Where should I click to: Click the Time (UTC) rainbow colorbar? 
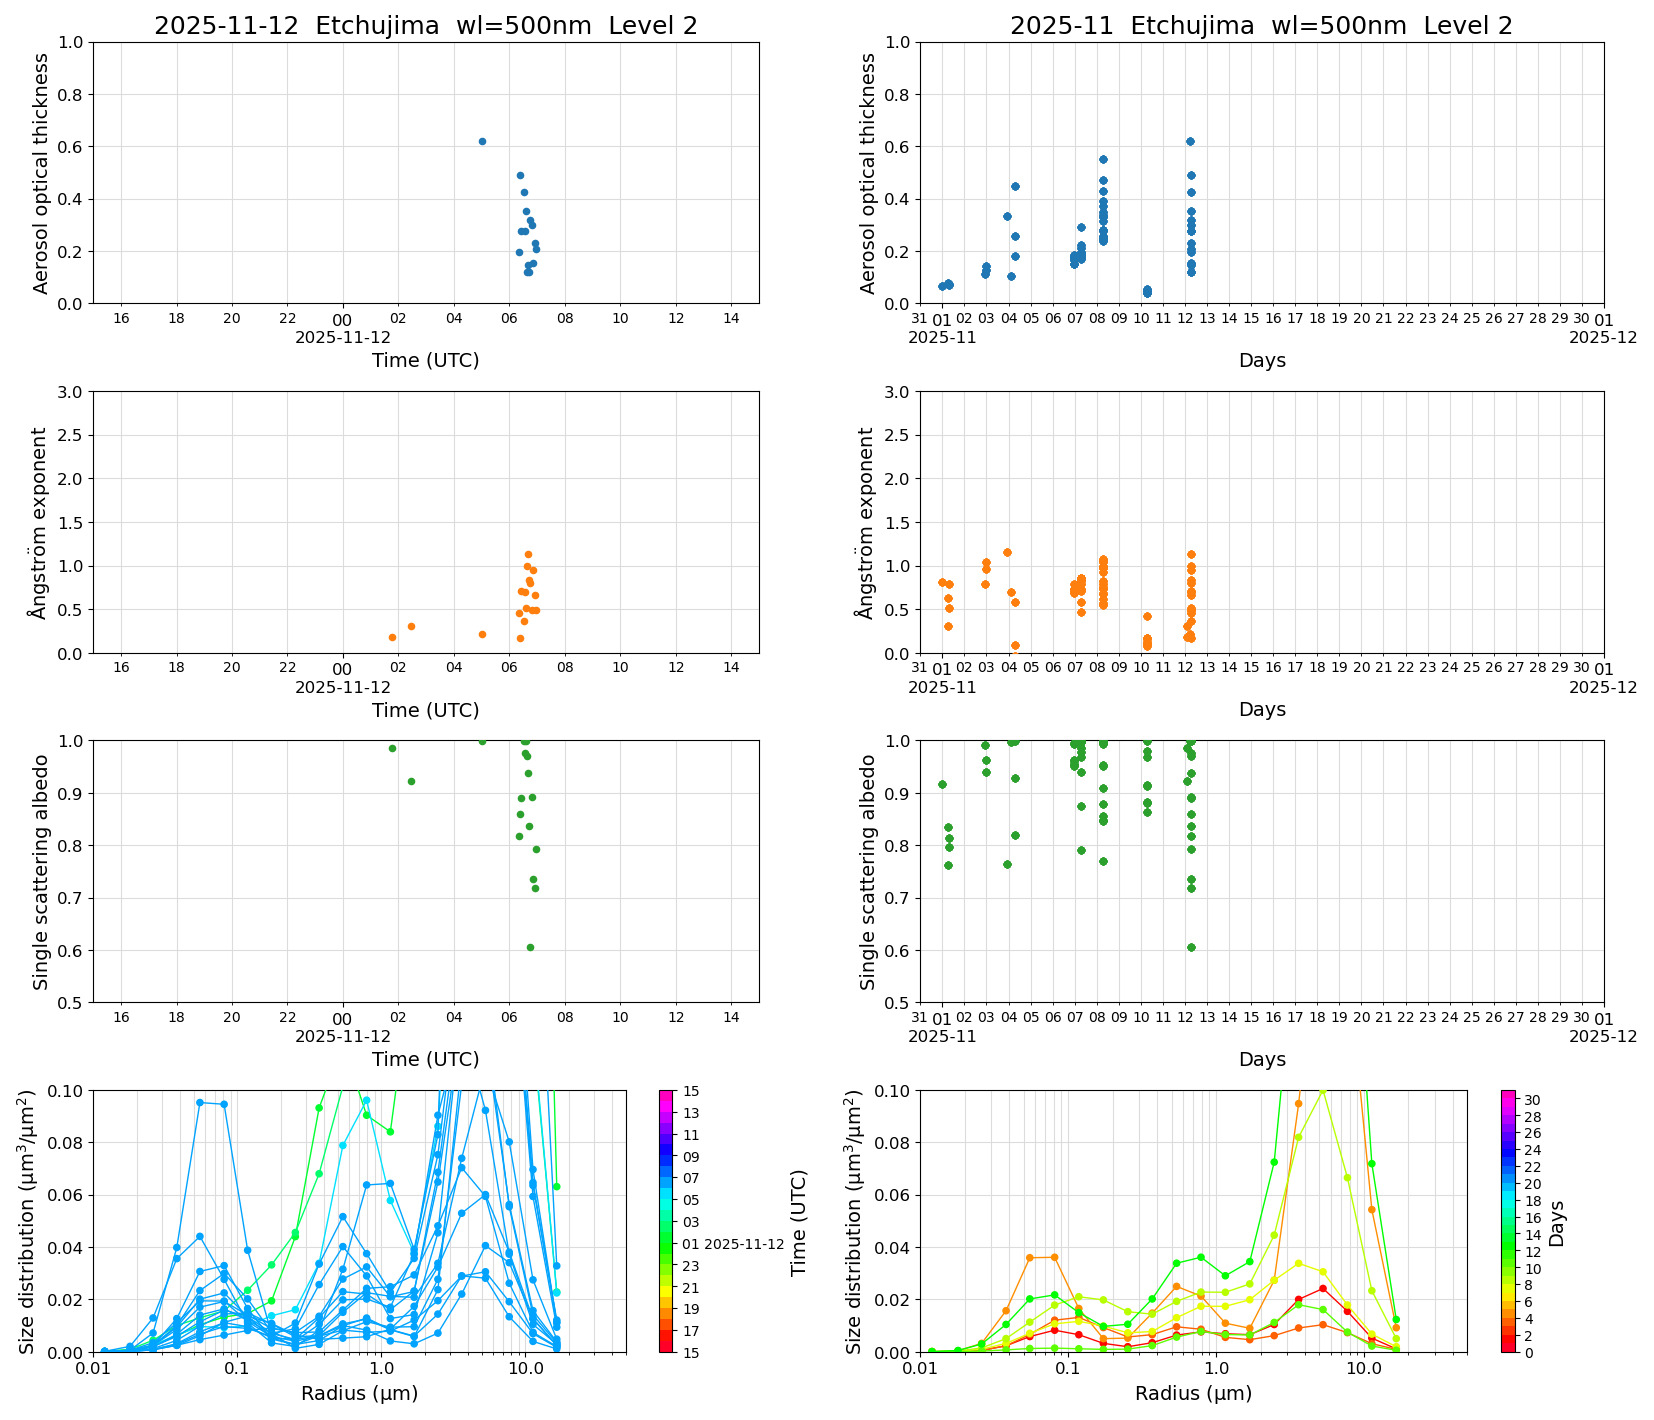pyautogui.click(x=666, y=1221)
